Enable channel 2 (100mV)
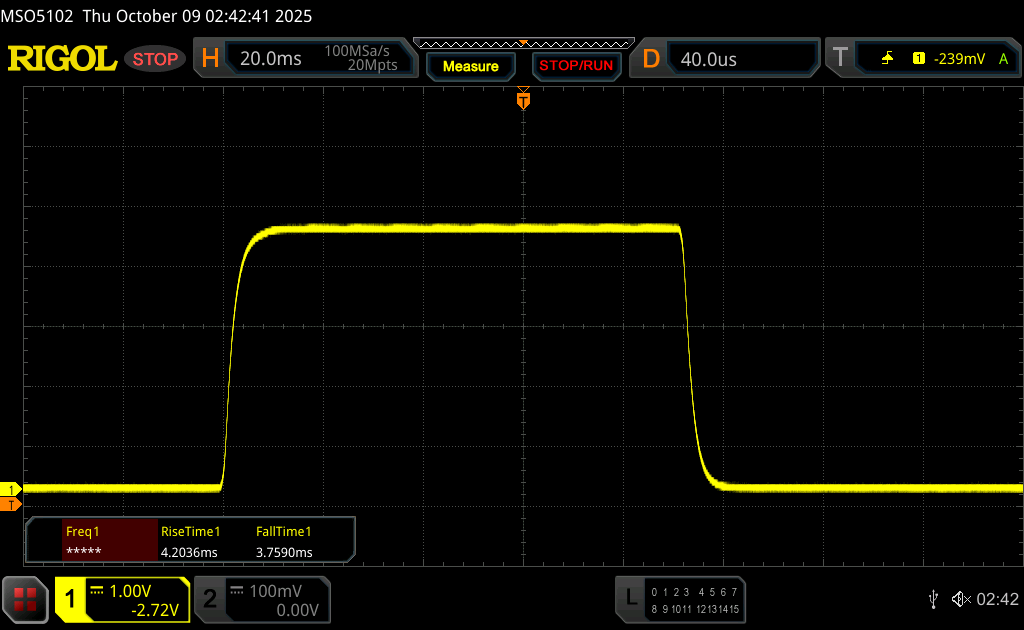This screenshot has height=630, width=1024. pos(260,599)
